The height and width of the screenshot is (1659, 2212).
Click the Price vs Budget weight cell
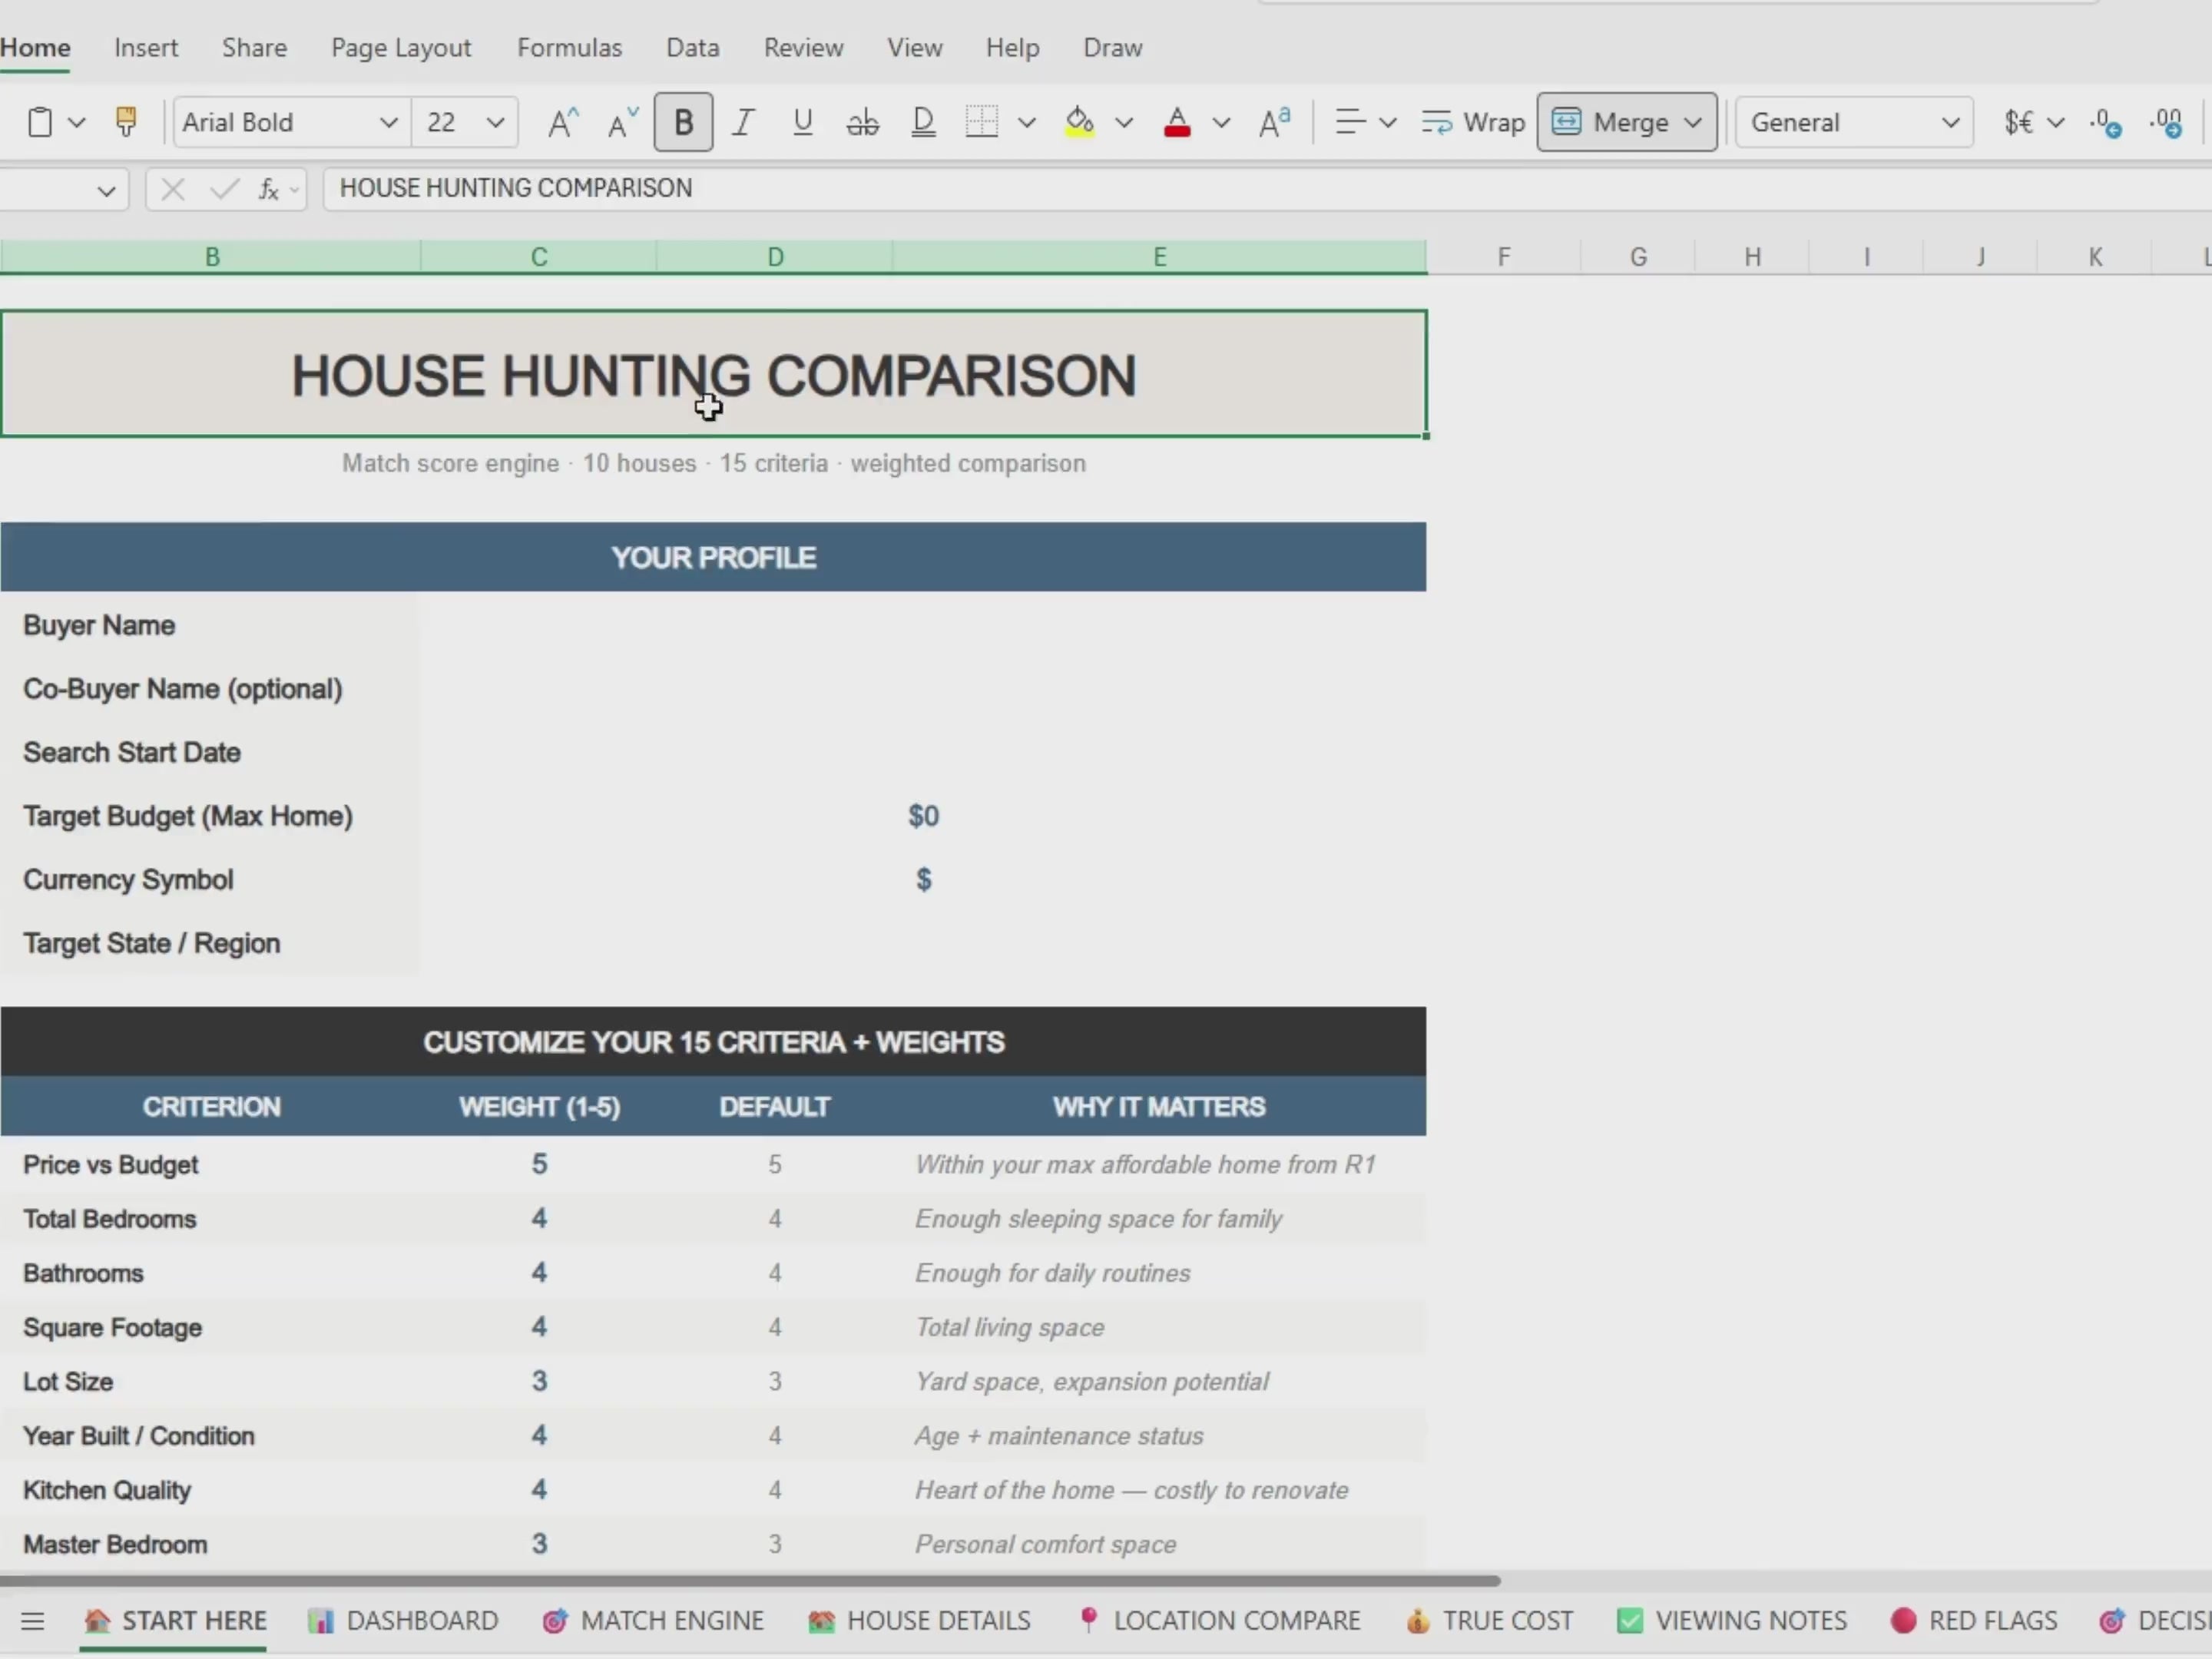click(x=539, y=1164)
